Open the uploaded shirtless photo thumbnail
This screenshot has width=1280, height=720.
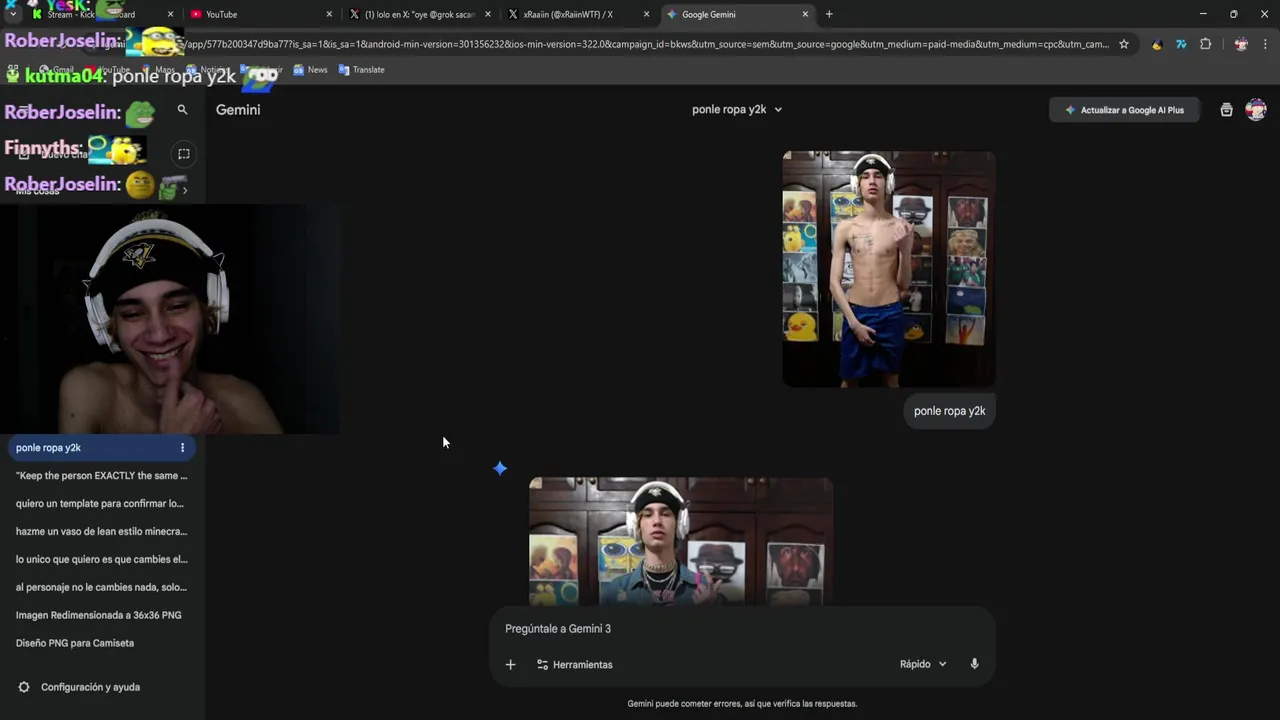[x=889, y=269]
